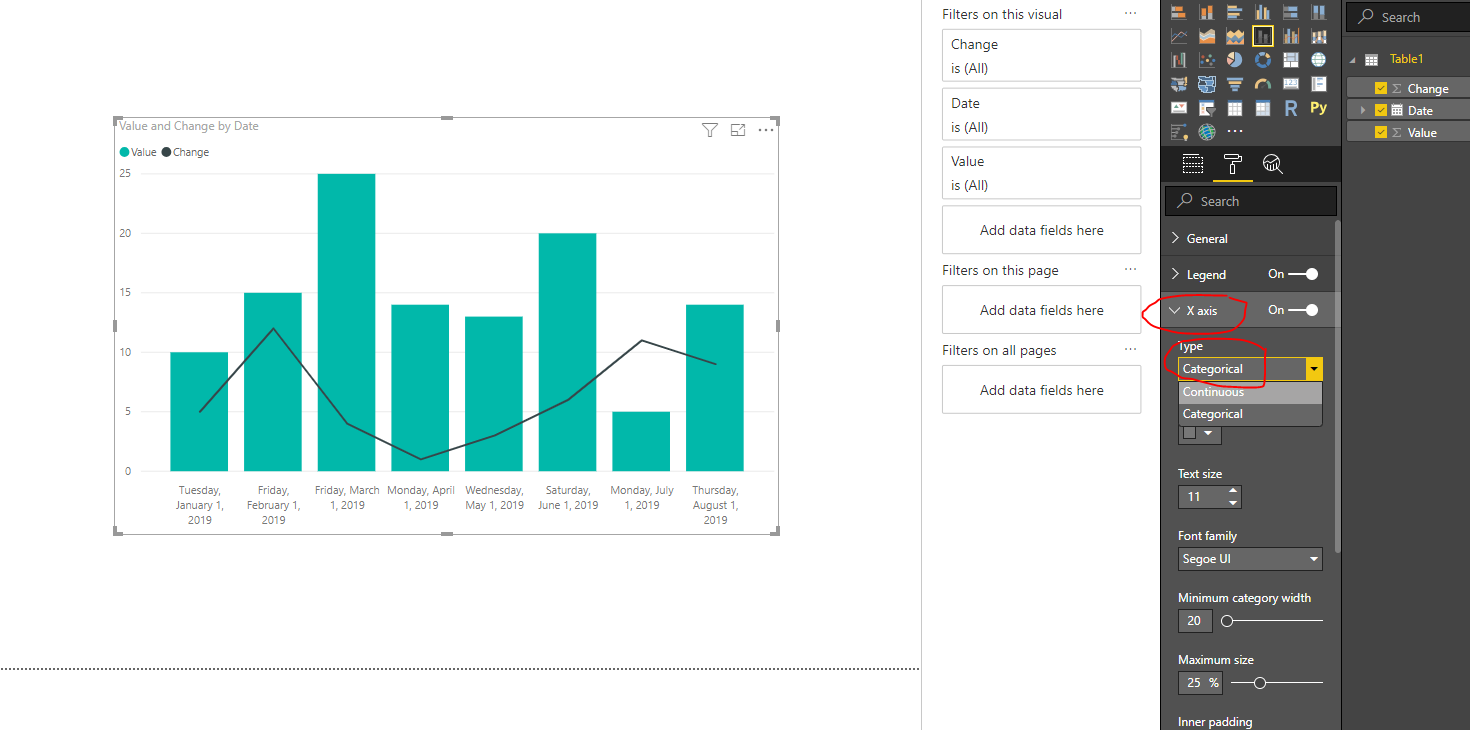Viewport: 1470px width, 730px height.
Task: Select the clustered bar chart visual
Action: click(x=1234, y=12)
